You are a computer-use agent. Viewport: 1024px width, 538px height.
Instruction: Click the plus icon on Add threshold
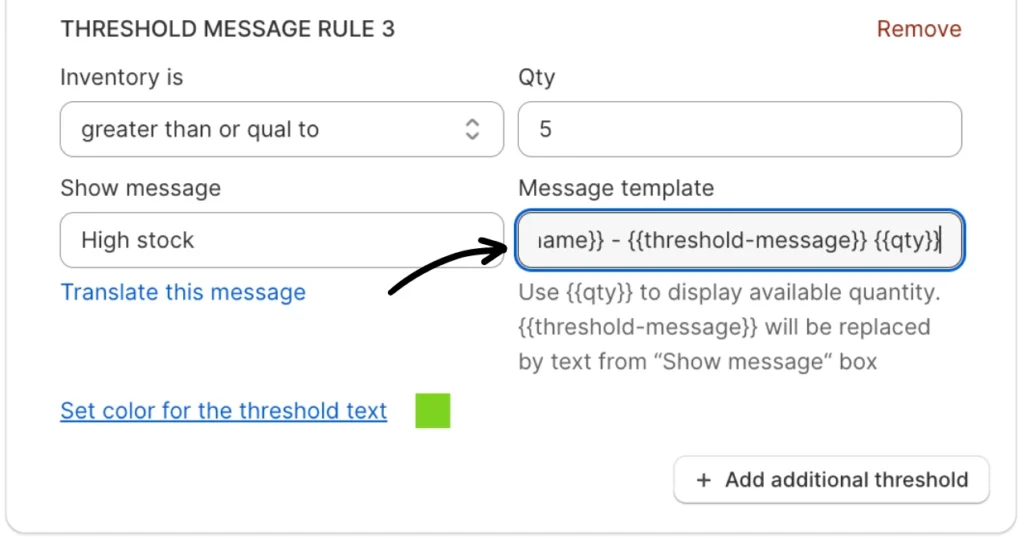[x=703, y=480]
